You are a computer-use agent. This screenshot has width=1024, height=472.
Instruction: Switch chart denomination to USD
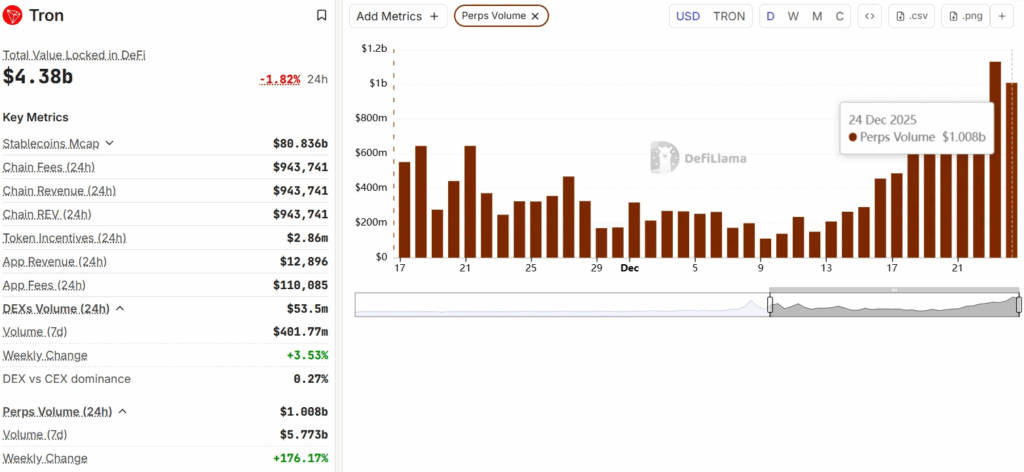point(688,16)
